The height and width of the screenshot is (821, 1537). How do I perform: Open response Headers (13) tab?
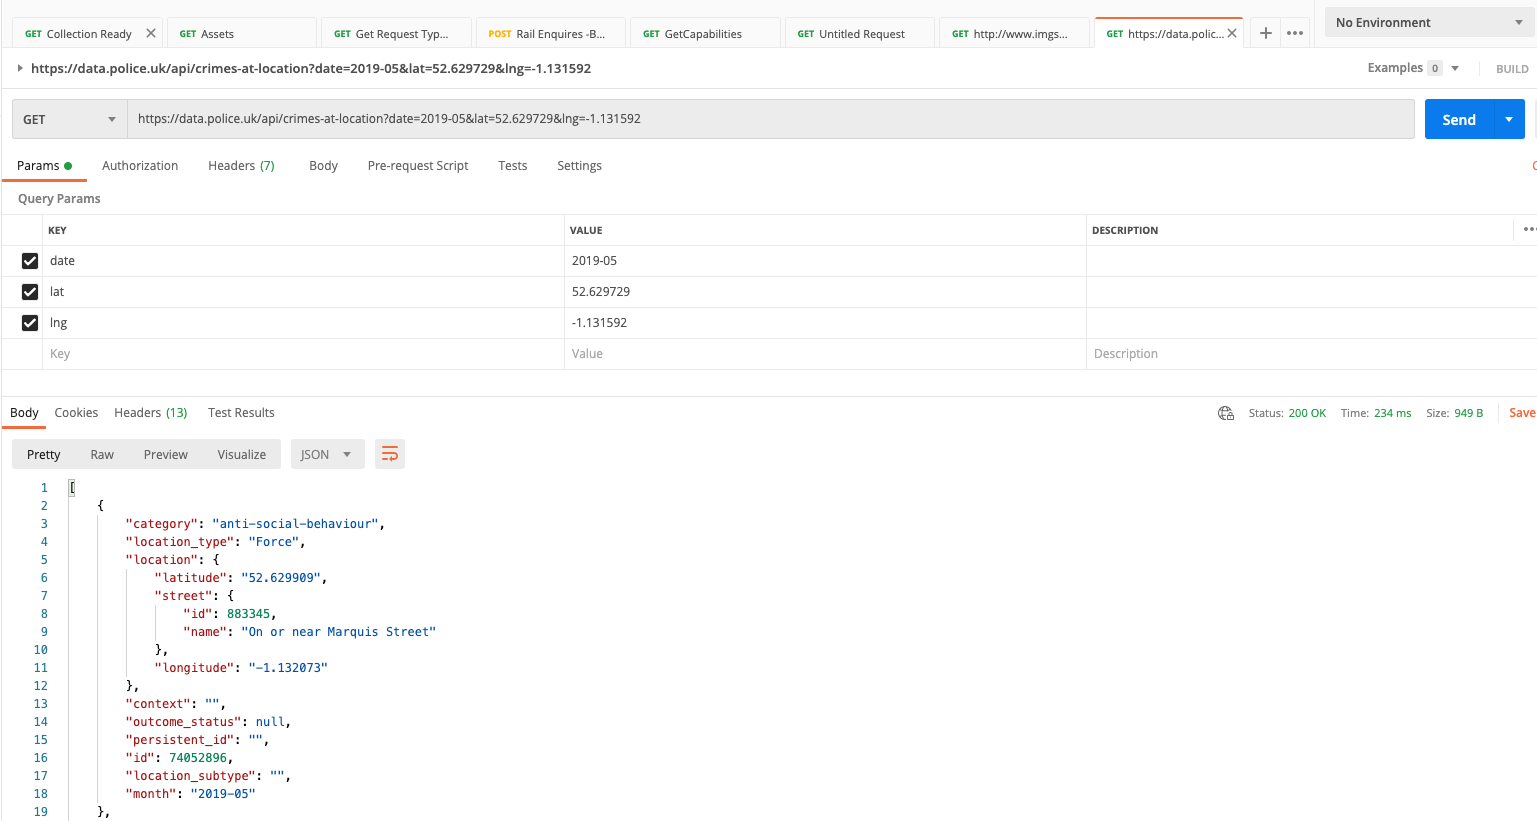click(151, 413)
